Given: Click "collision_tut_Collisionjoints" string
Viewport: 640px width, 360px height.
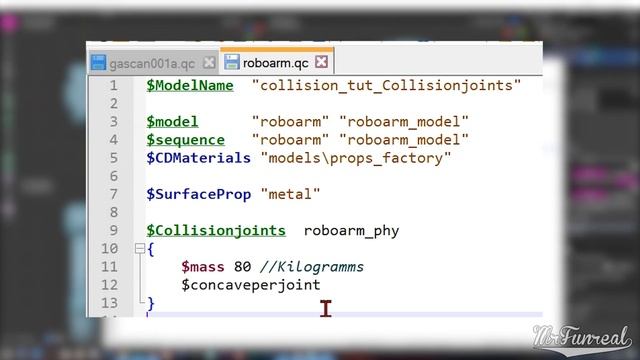Looking at the screenshot, I should coord(386,86).
